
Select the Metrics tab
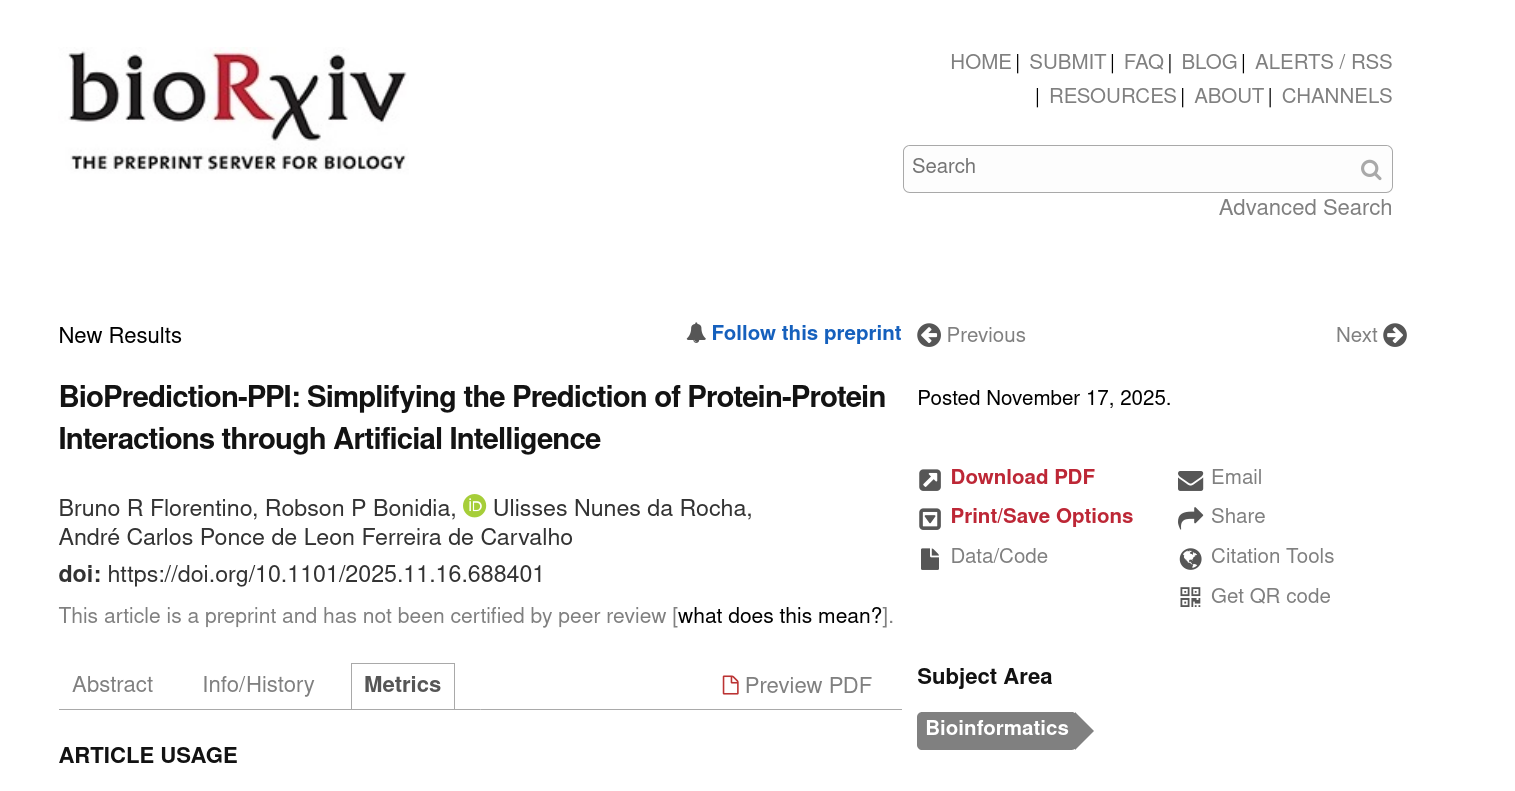(402, 685)
